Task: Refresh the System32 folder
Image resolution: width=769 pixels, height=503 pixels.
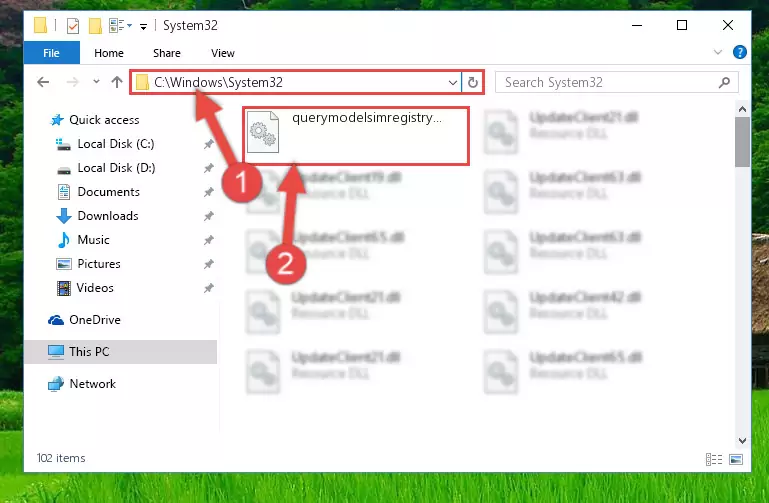Action: (x=472, y=82)
